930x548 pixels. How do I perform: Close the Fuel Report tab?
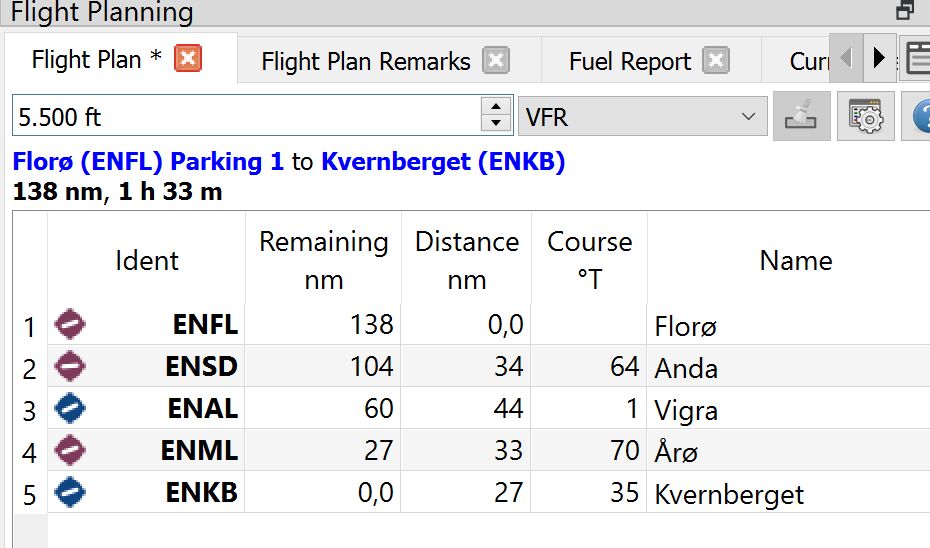pos(716,60)
